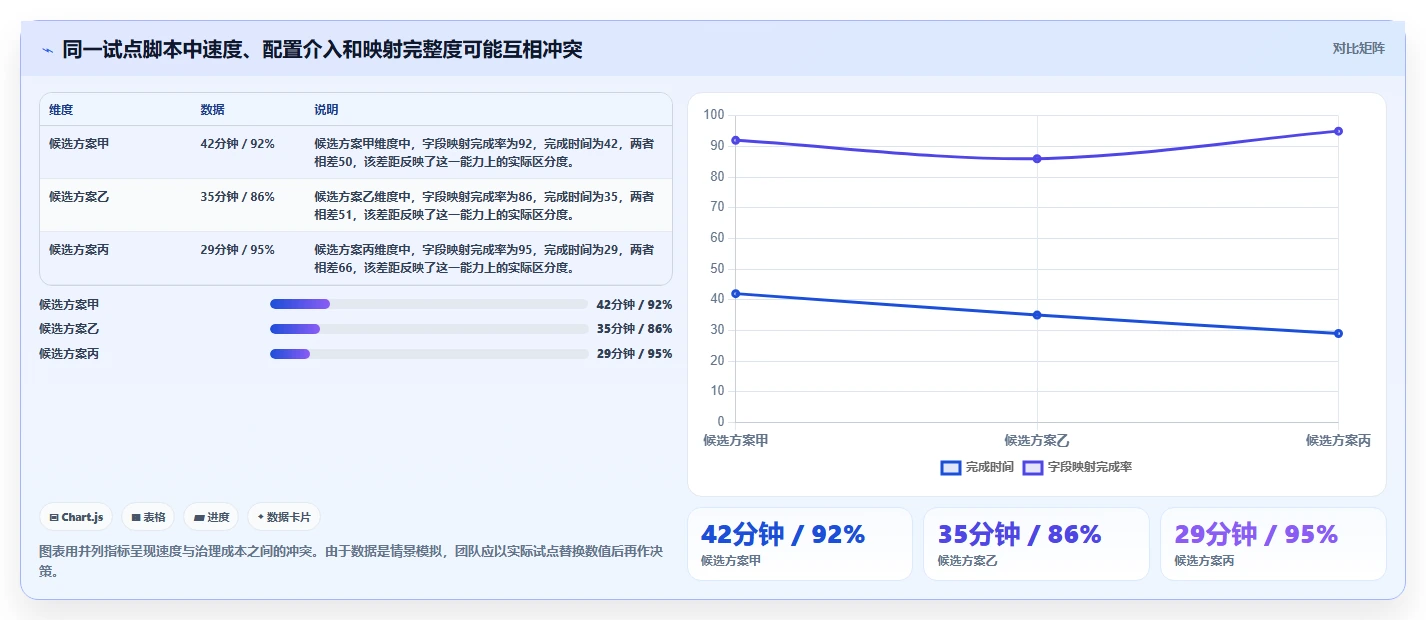Click the 候选方案甲 label beside its progress bar
The width and height of the screenshot is (1426, 620).
click(69, 304)
